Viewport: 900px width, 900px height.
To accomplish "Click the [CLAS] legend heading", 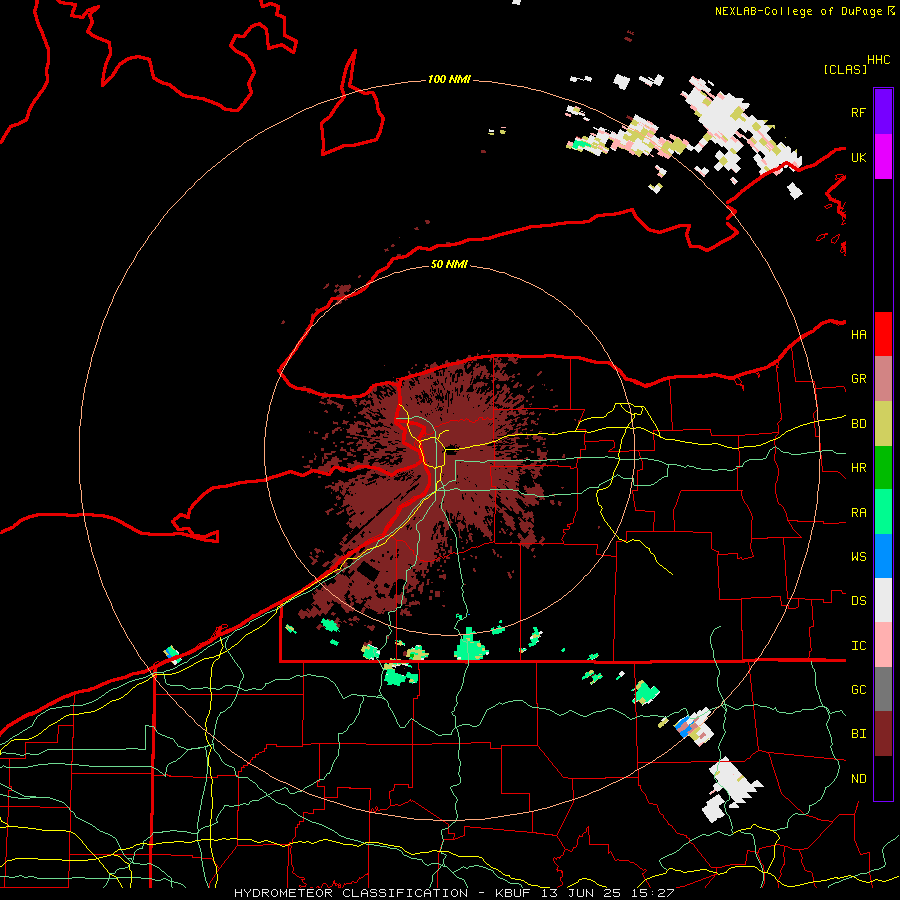I will point(845,70).
